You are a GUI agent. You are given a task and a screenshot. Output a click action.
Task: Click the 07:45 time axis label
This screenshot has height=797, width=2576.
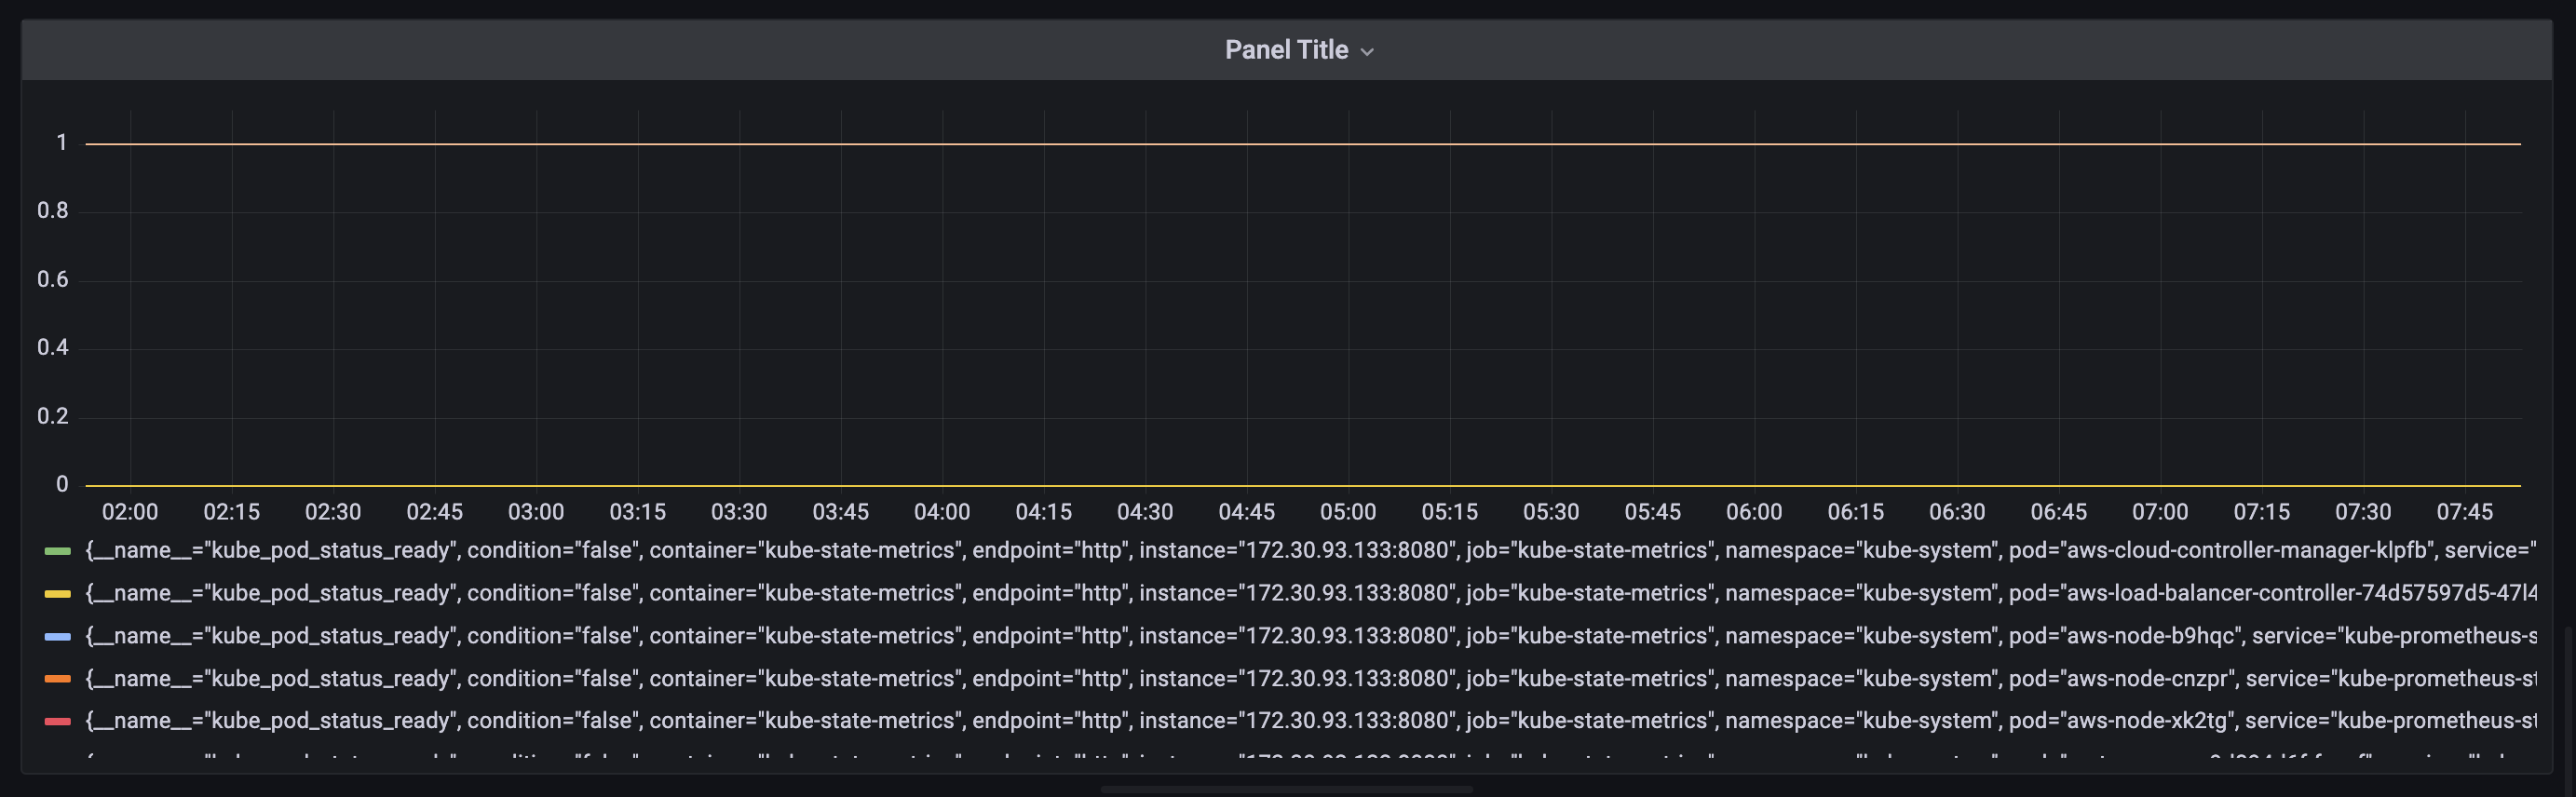click(x=2464, y=512)
